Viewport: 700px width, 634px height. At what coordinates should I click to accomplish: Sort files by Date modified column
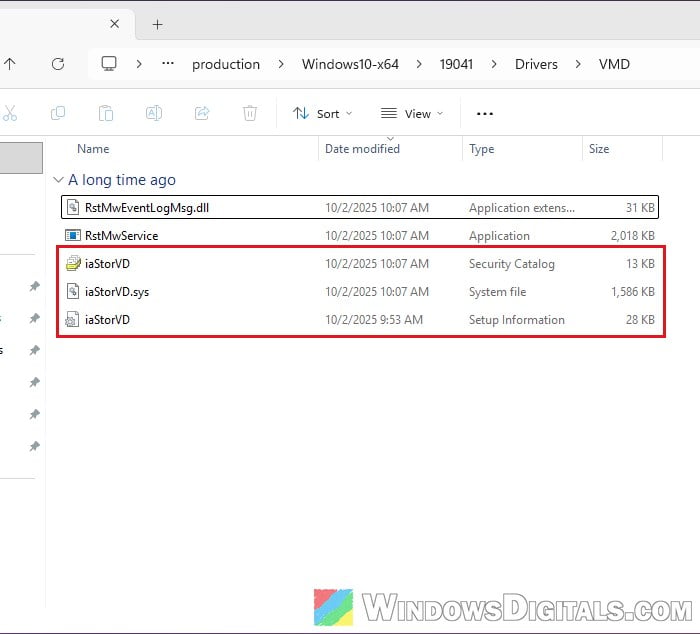click(x=362, y=149)
